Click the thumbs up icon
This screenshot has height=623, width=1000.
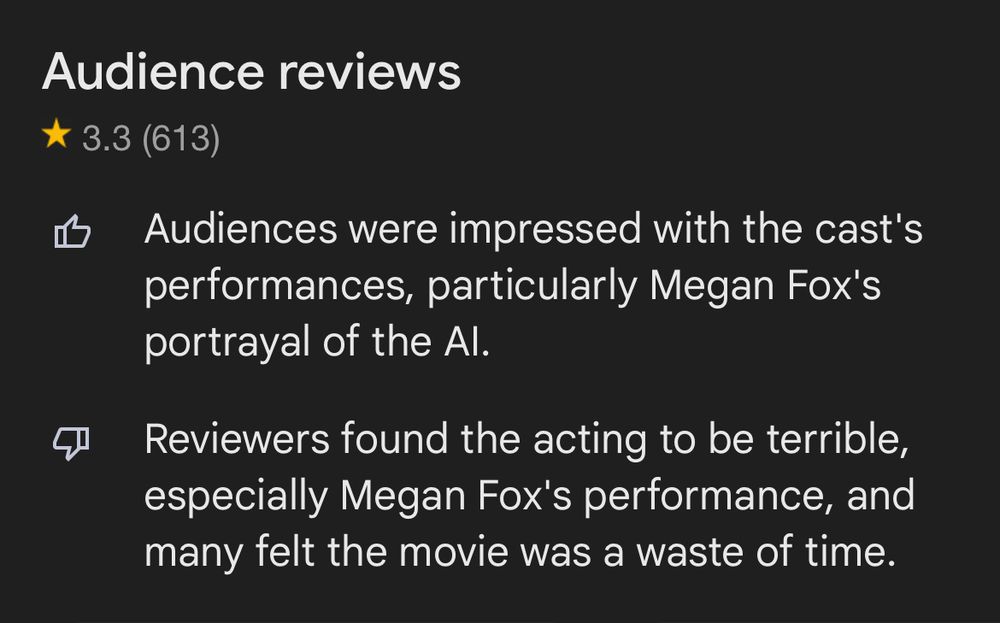(71, 234)
